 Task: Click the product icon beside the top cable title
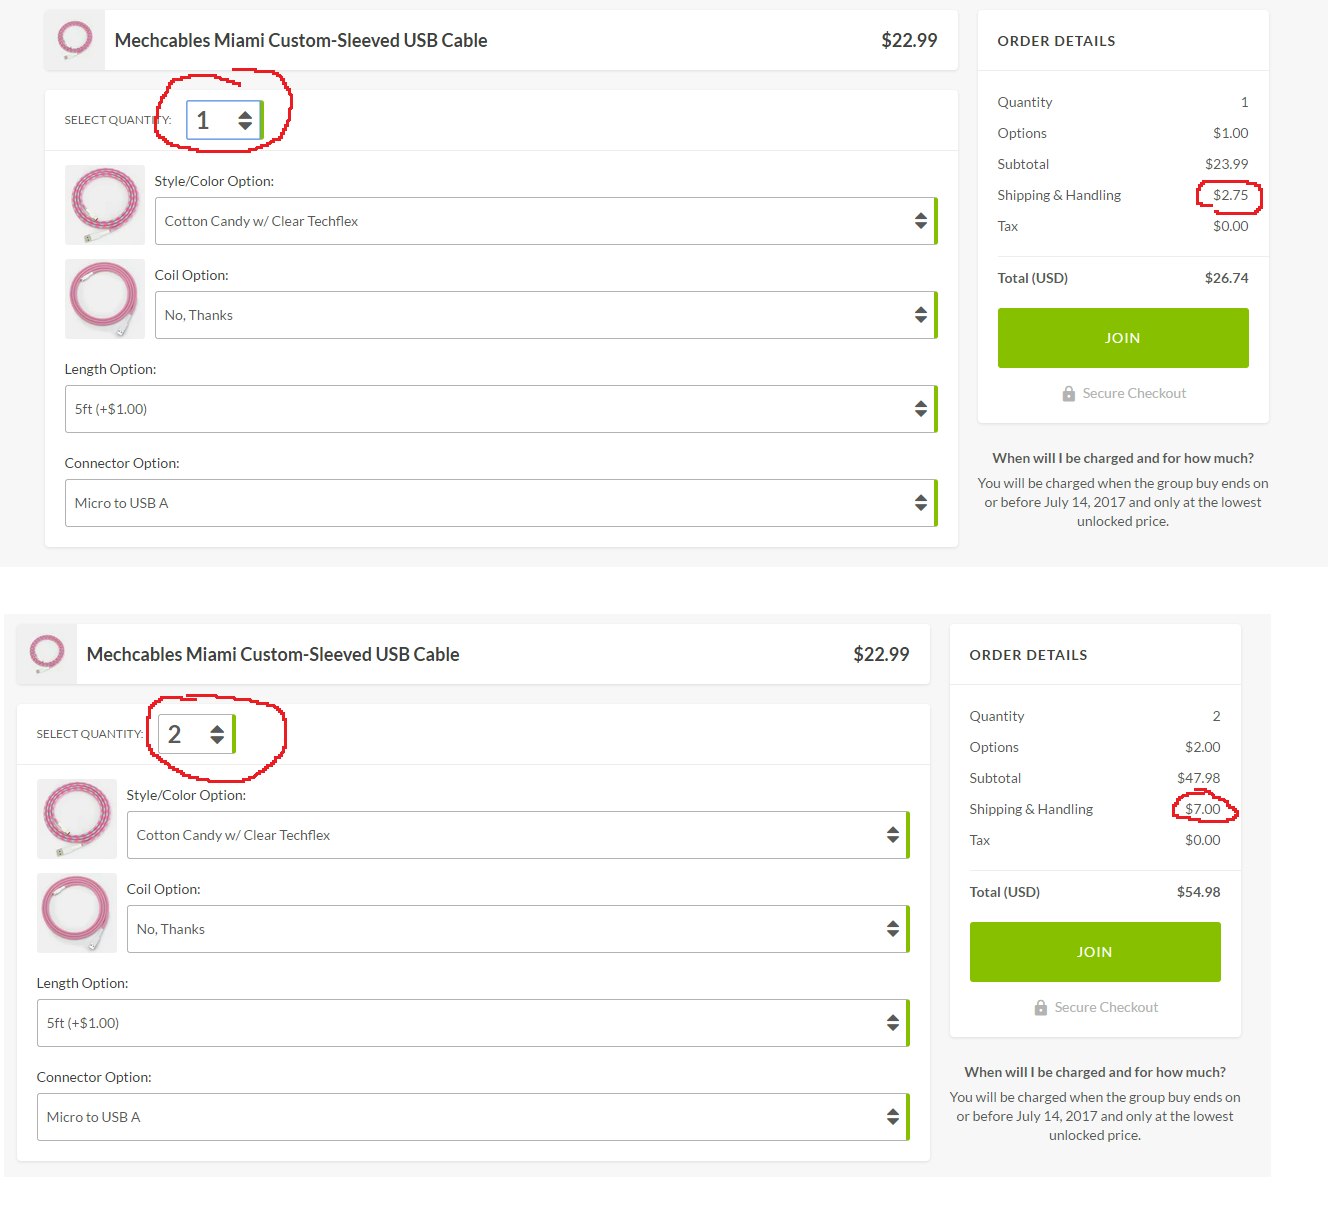pyautogui.click(x=75, y=40)
